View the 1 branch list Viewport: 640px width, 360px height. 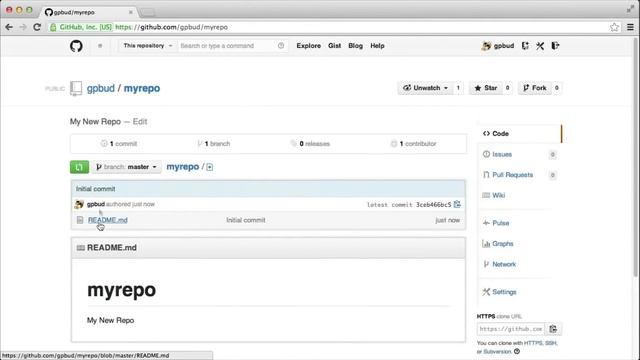(x=213, y=144)
